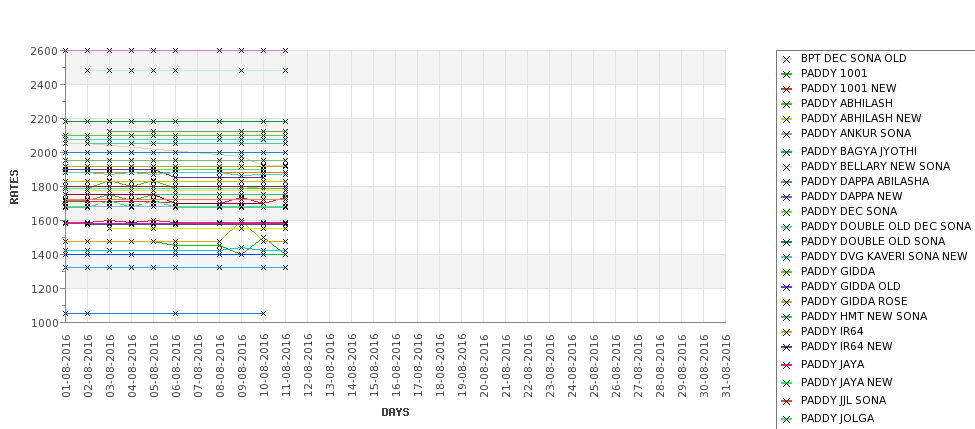The height and width of the screenshot is (429, 975).
Task: Click the 1000 rate axis label
Action: (44, 323)
